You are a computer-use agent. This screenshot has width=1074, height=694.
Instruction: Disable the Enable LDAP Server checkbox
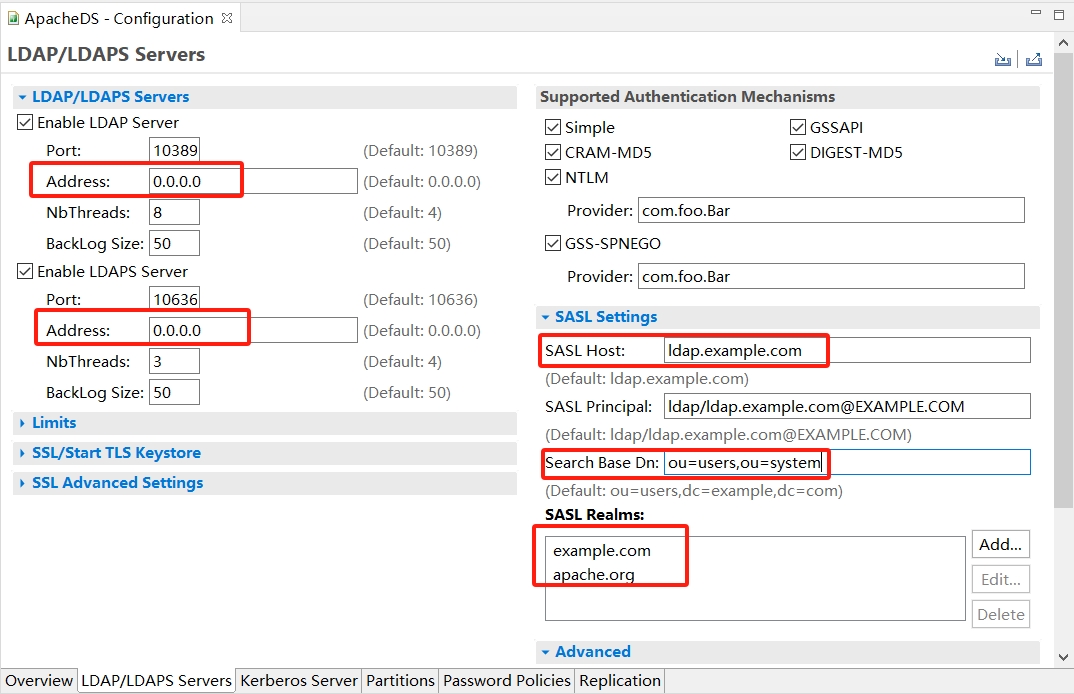25,123
